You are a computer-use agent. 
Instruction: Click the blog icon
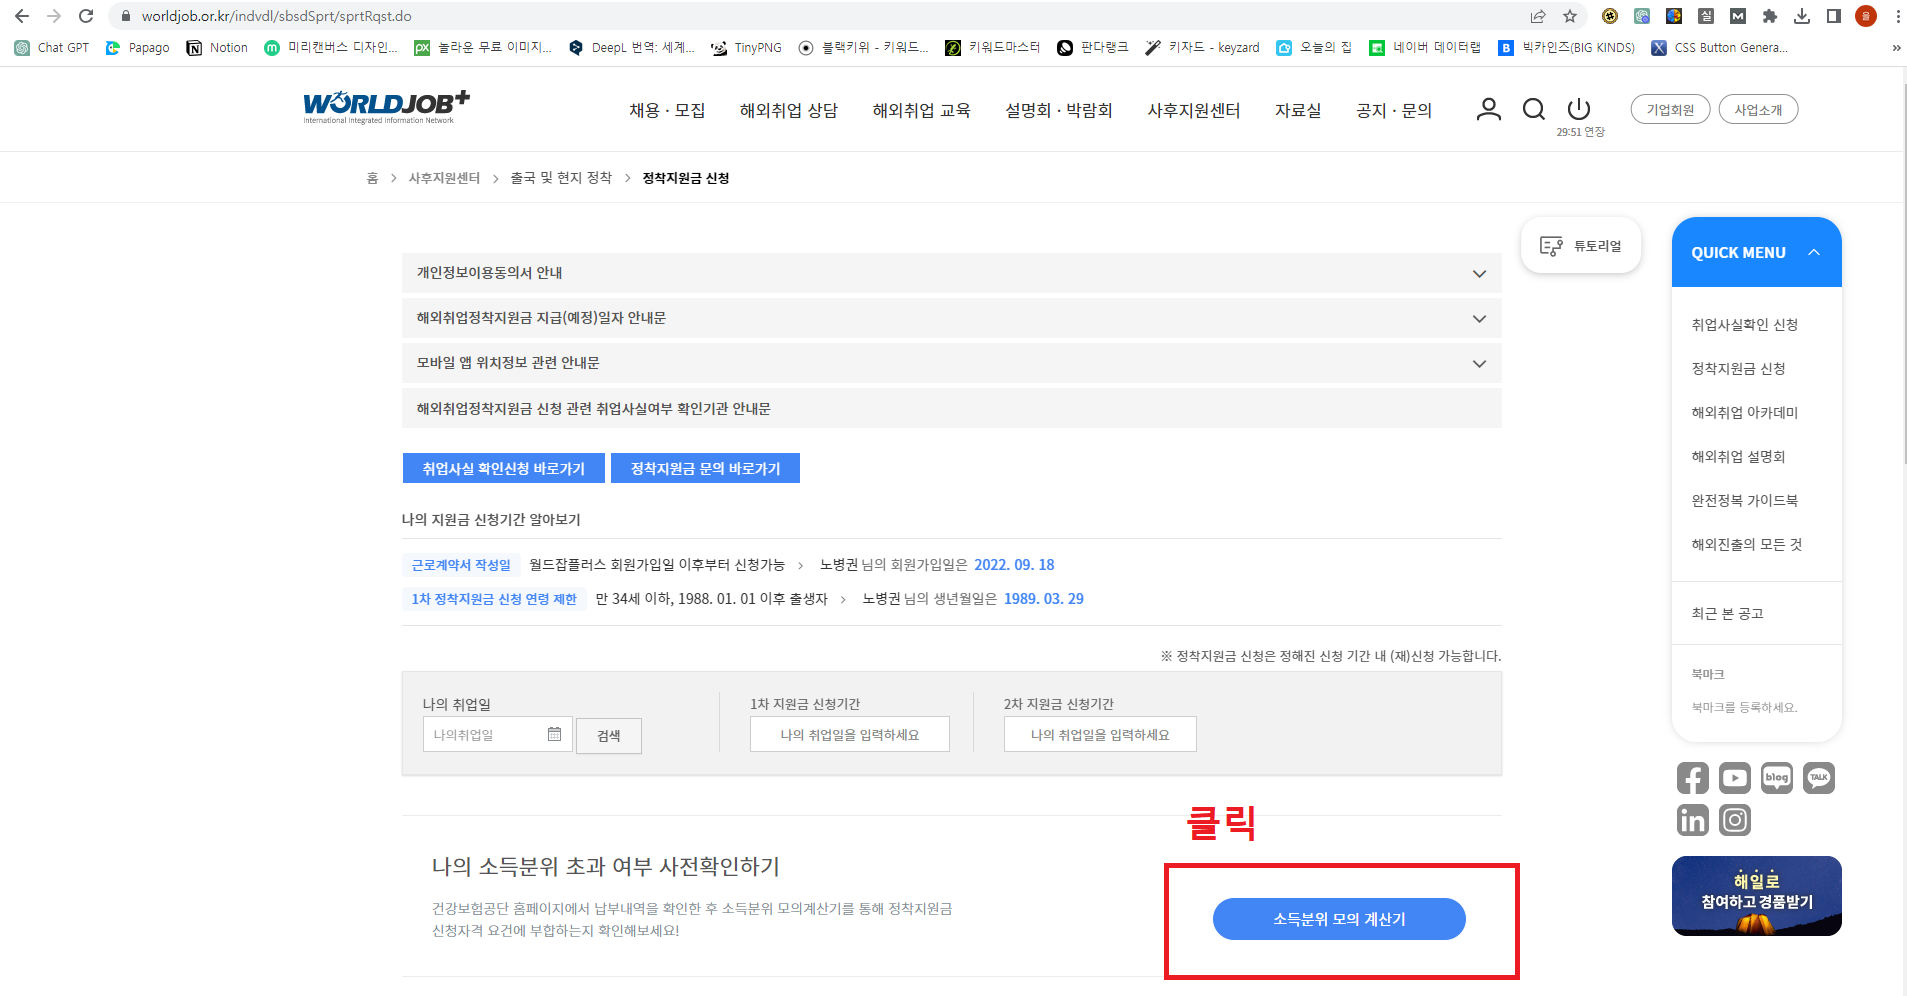1777,777
